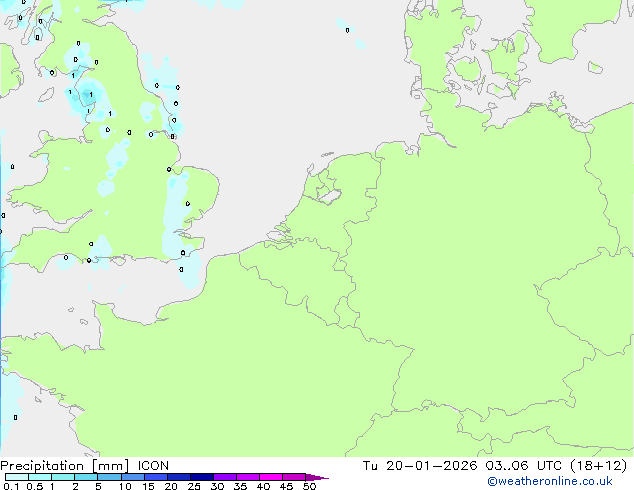Image resolution: width=634 pixels, height=490 pixels.
Task: Click the 0.5–1 mm legend color segment
Action: click(40, 477)
